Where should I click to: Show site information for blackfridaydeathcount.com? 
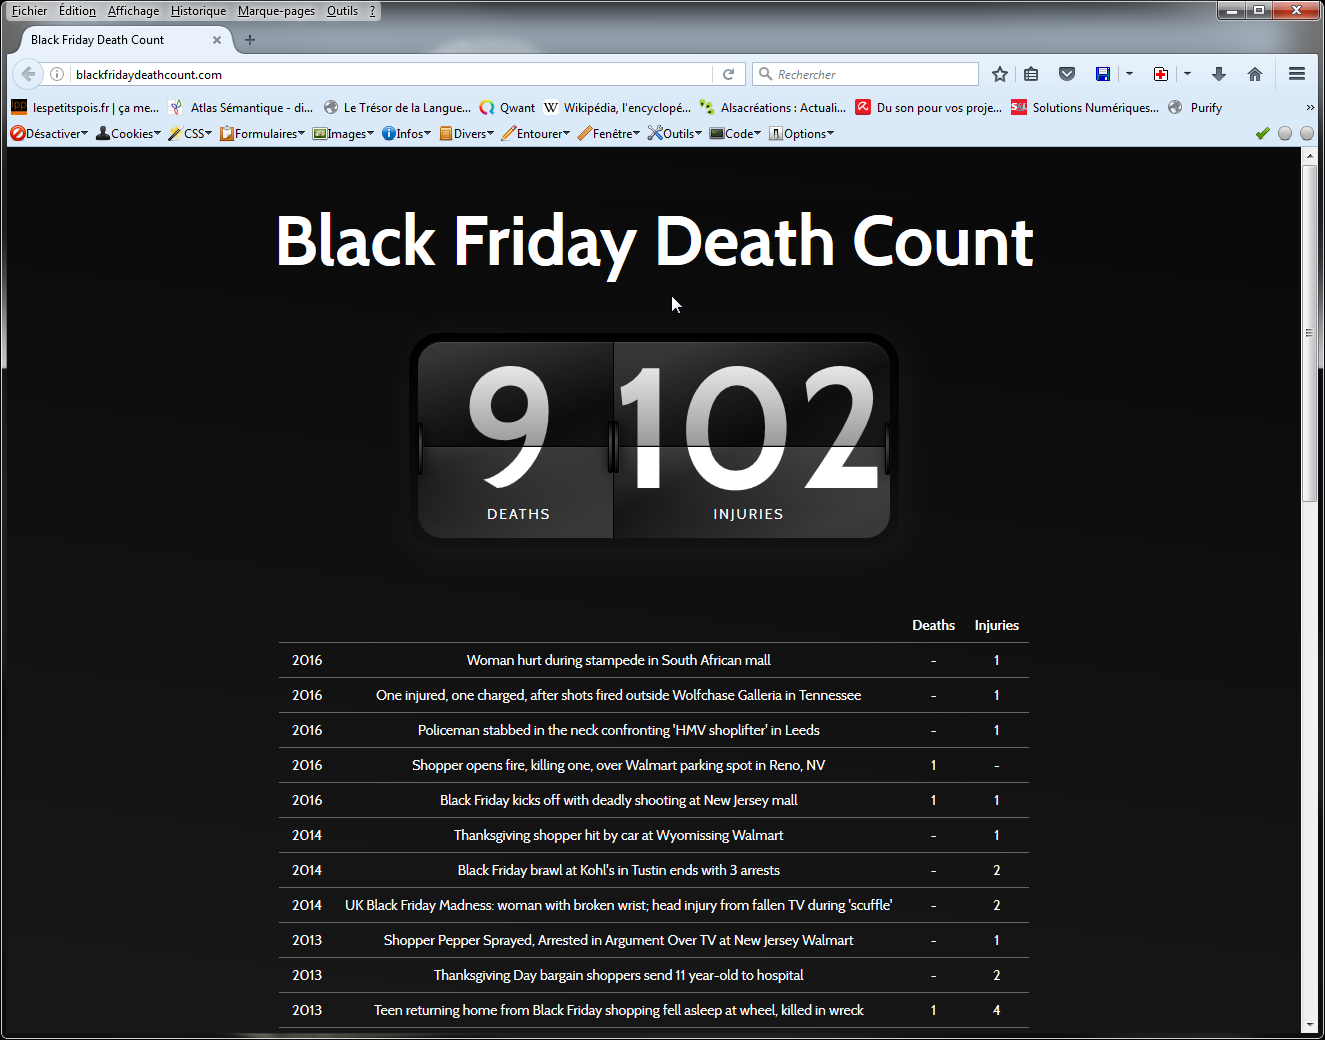tap(57, 74)
